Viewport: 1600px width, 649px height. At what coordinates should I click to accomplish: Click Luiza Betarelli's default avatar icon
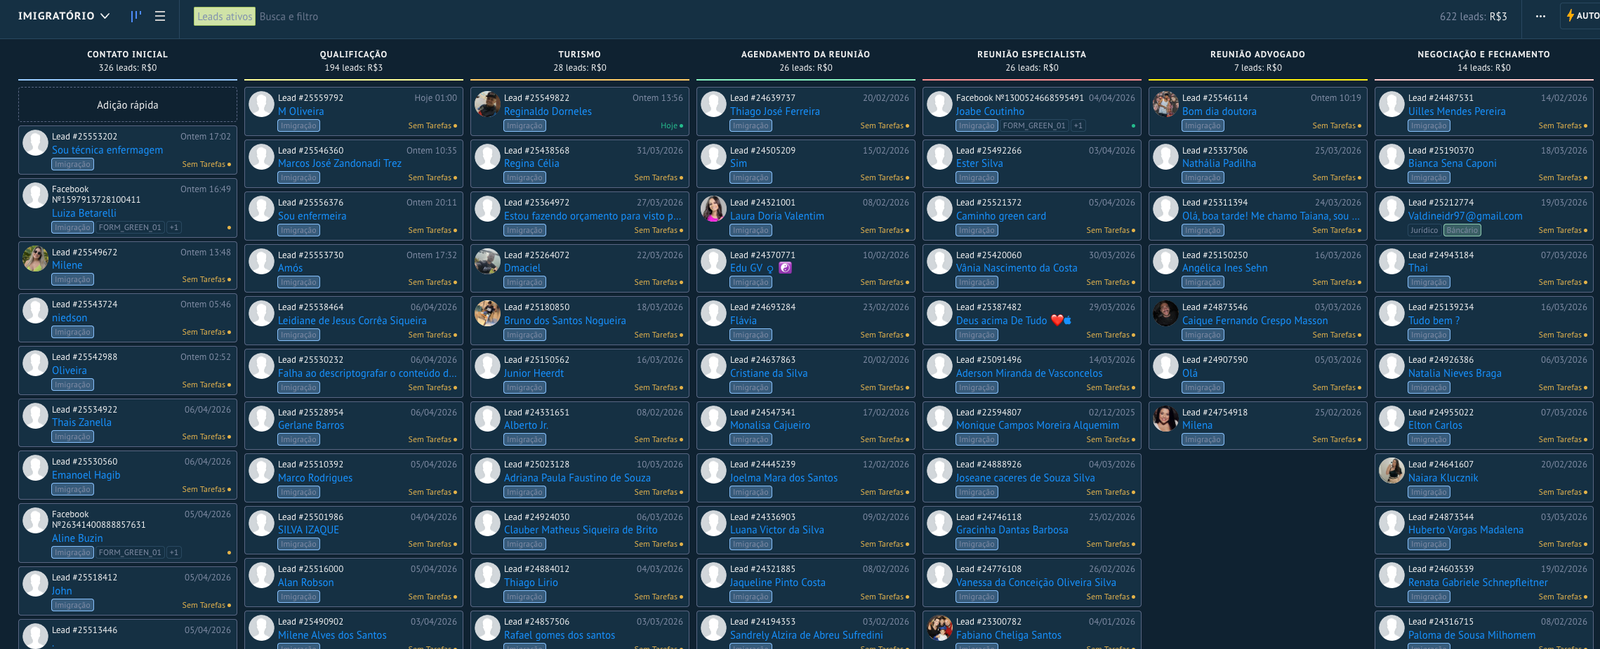coord(35,195)
